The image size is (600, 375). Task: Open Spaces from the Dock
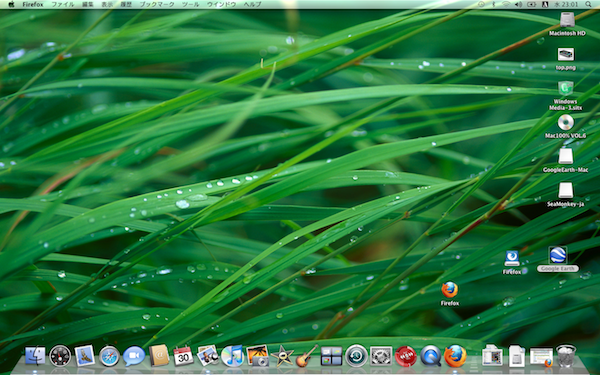[x=331, y=356]
